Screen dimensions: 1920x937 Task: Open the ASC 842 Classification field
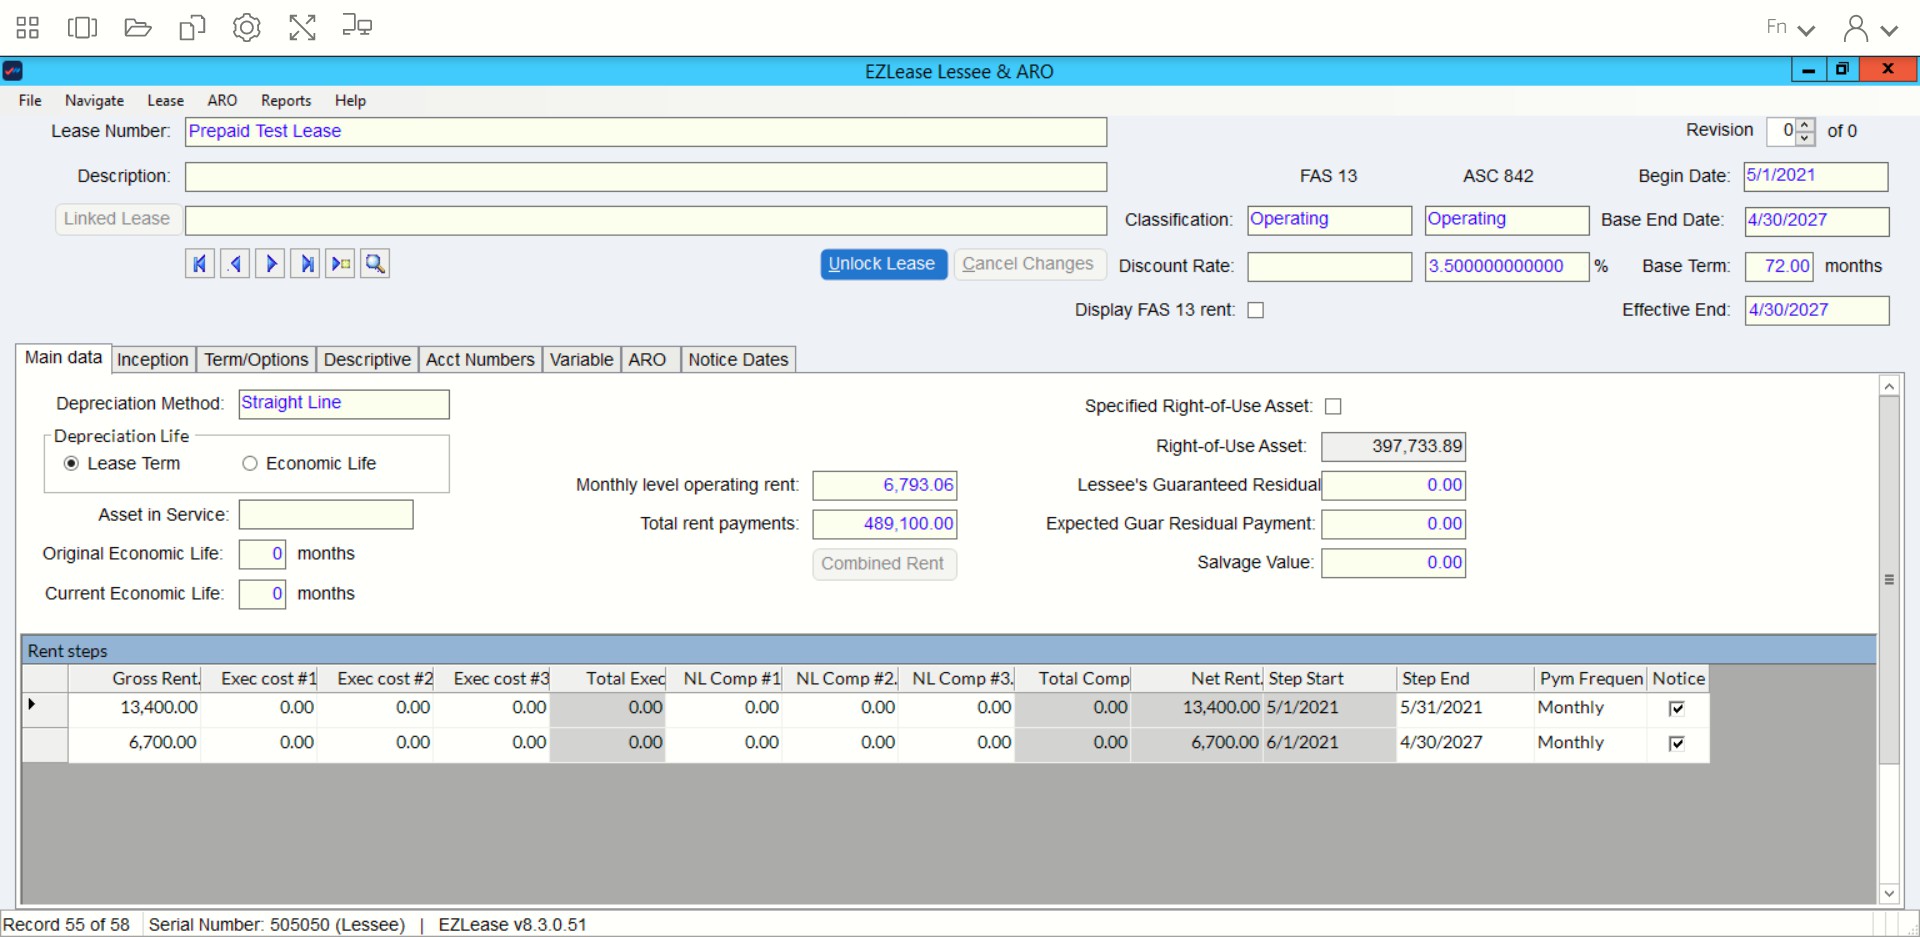(x=1506, y=220)
